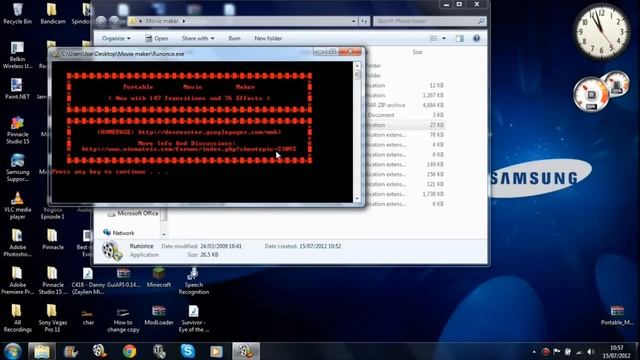Select Microsoft Office in the navigation pane
The image size is (640, 360).
point(138,213)
